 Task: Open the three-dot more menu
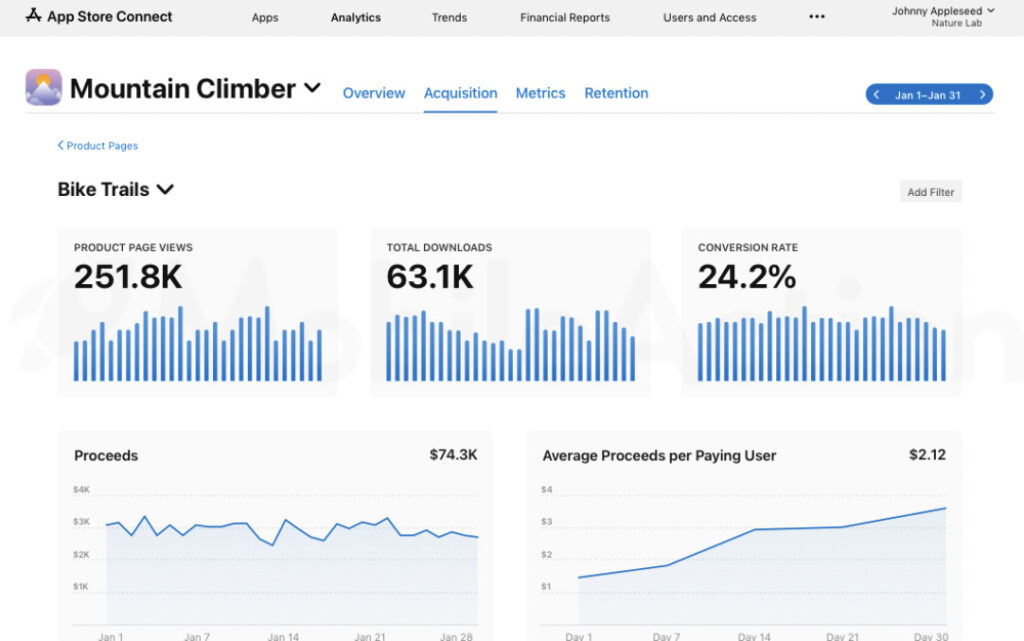coord(817,17)
